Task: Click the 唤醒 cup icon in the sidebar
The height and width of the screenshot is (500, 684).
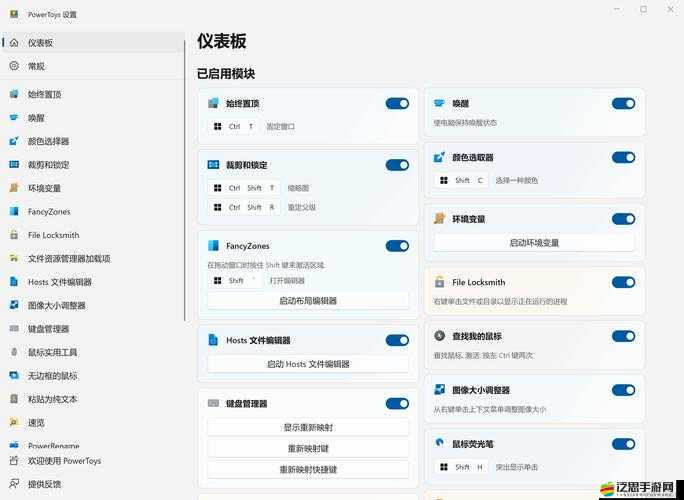Action: coord(14,117)
